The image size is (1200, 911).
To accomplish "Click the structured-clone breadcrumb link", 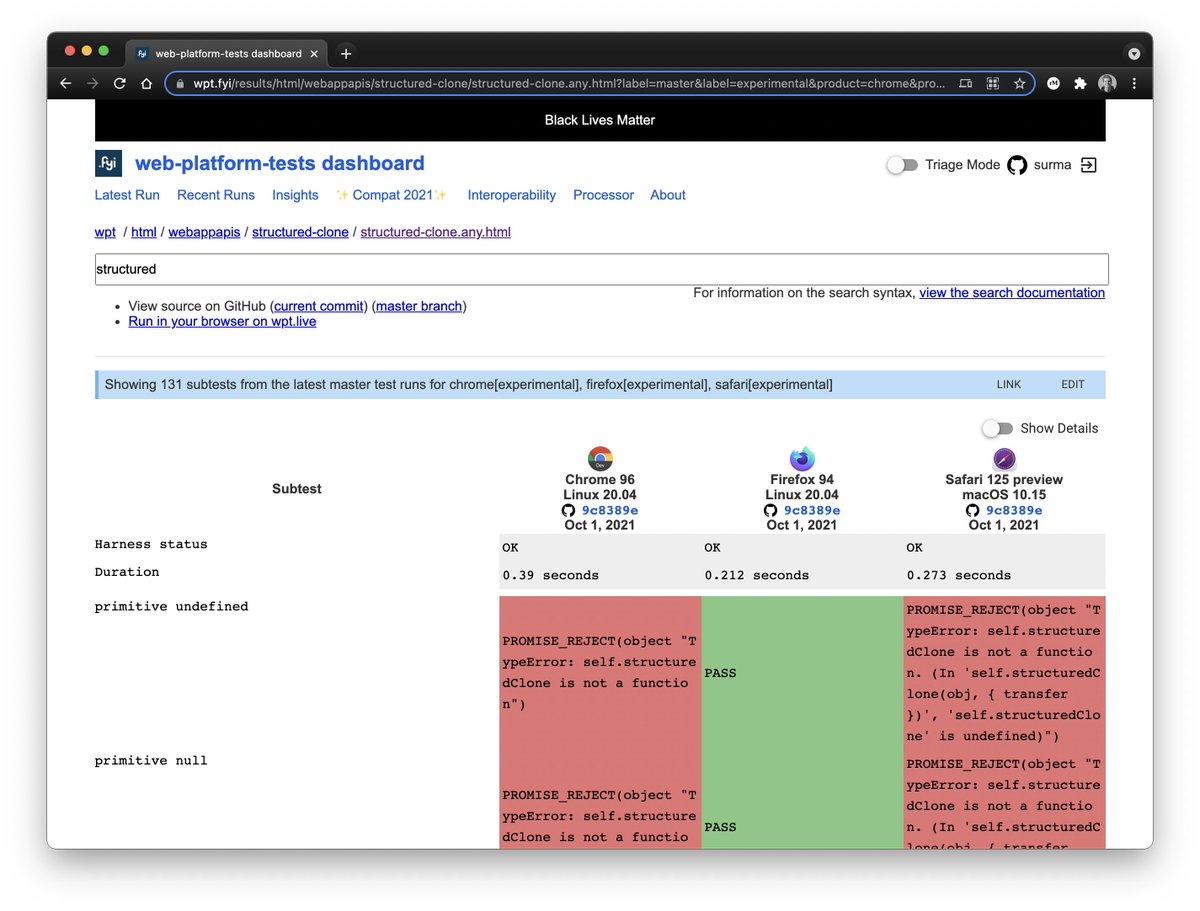I will coord(300,232).
